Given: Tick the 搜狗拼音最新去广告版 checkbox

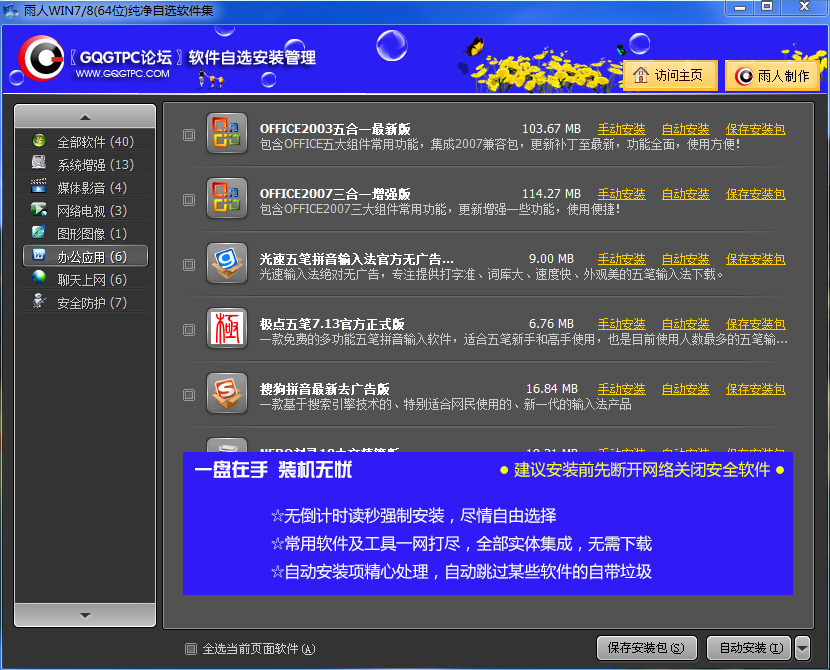Looking at the screenshot, I should (189, 394).
